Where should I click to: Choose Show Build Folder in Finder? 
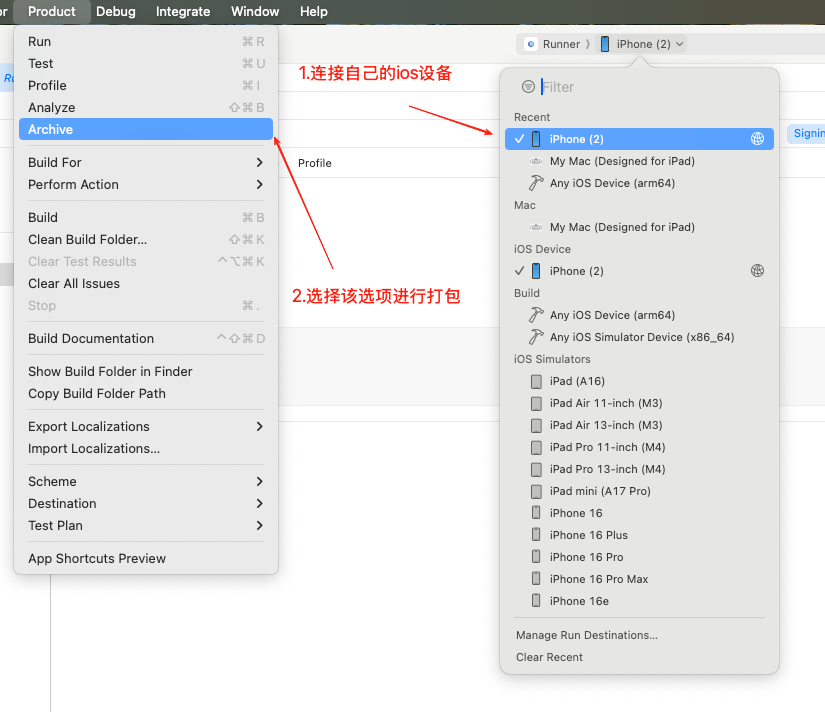146,372
